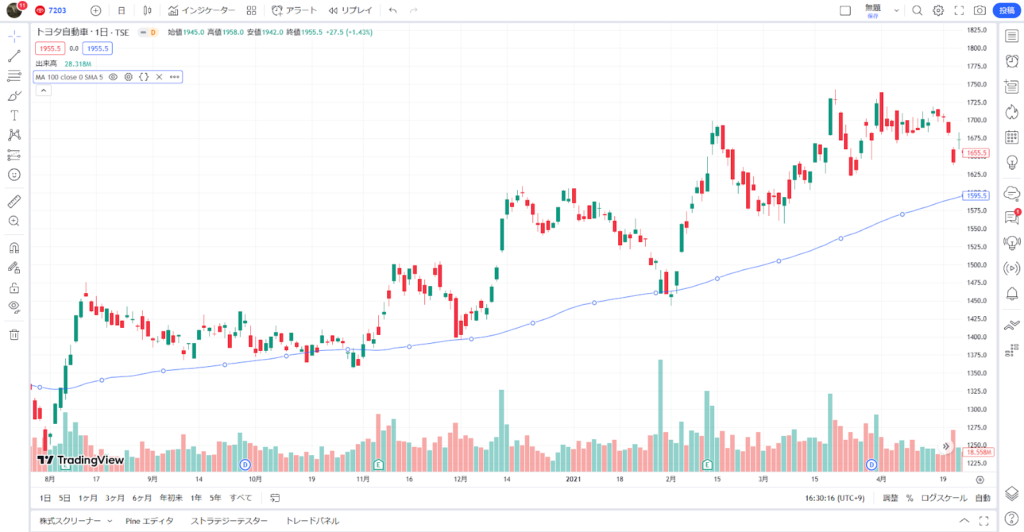Open the indicator templates grid
Screen dimensions: 1024x532
[251, 10]
